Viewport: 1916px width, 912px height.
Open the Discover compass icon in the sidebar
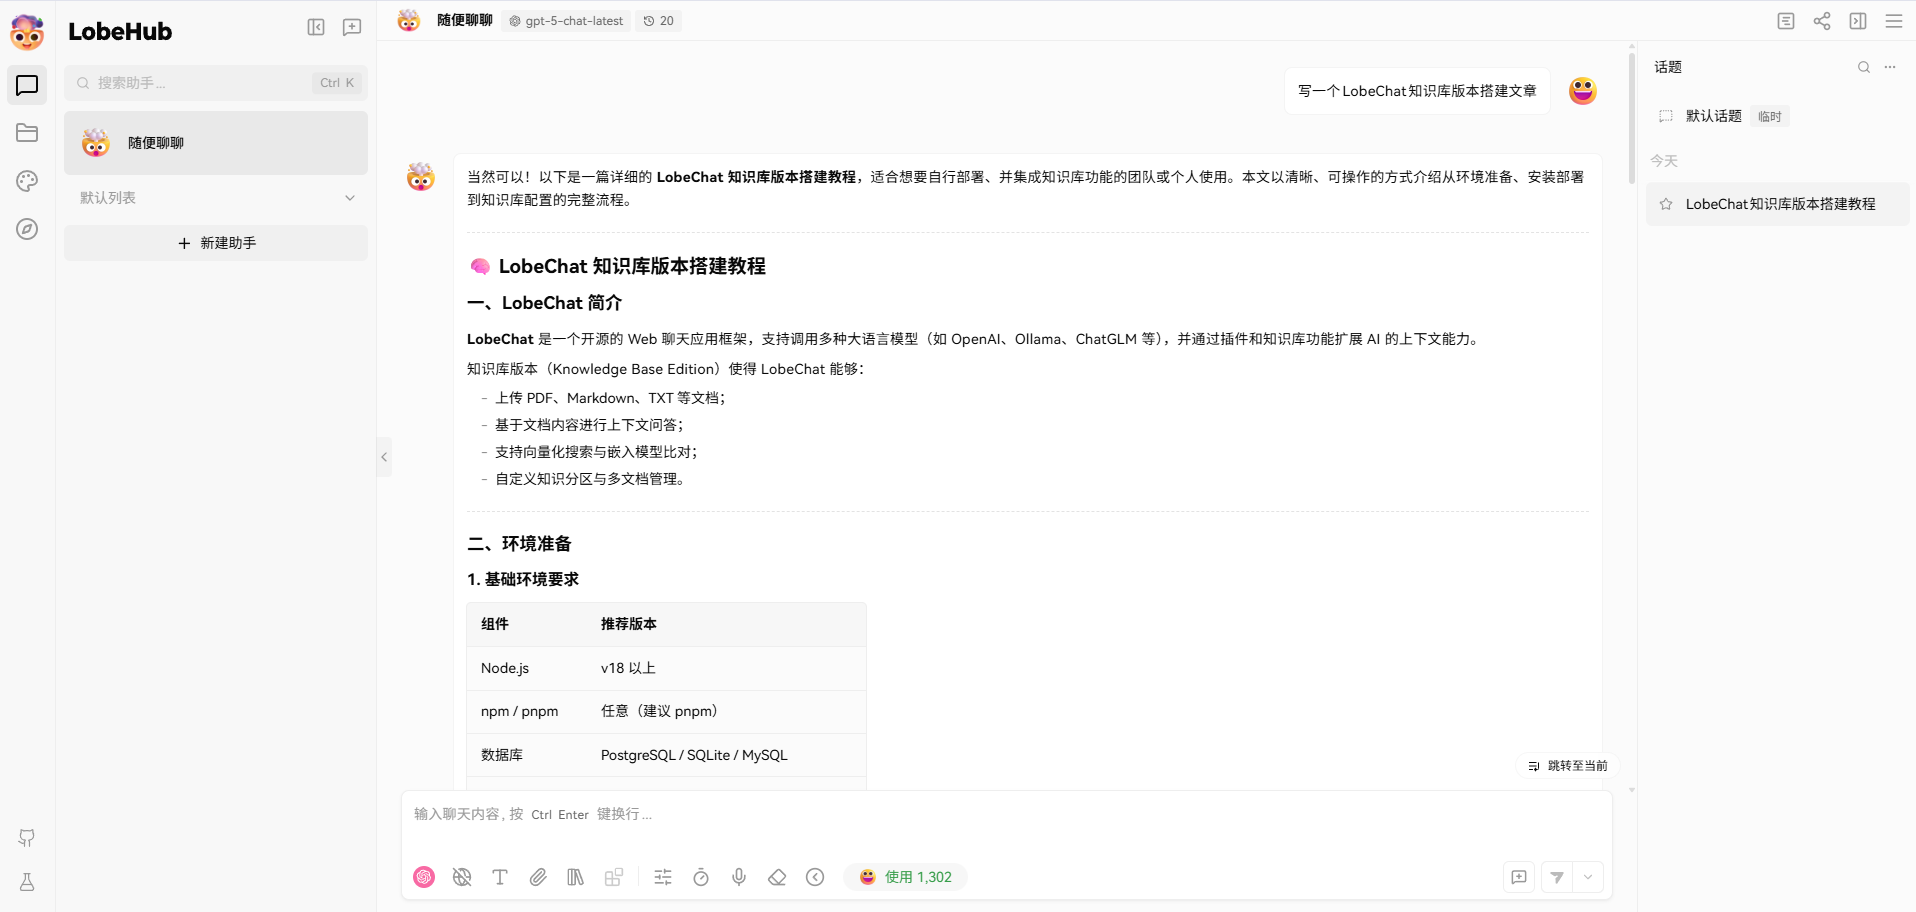coord(27,229)
